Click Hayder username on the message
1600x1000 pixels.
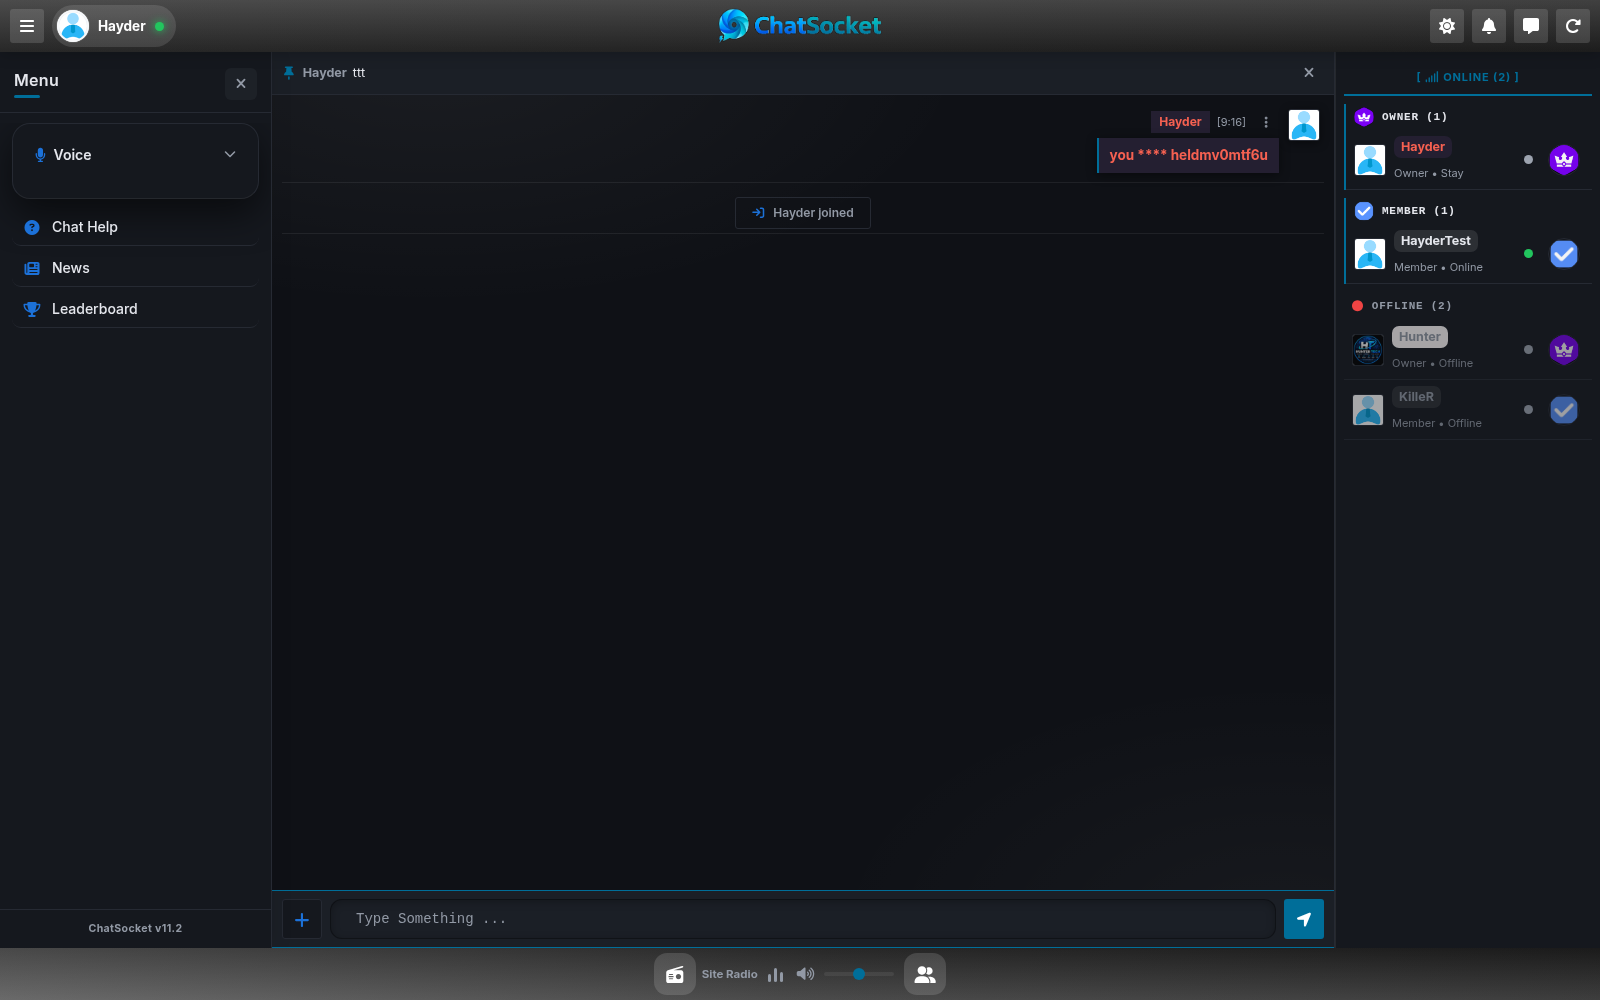(x=1180, y=122)
